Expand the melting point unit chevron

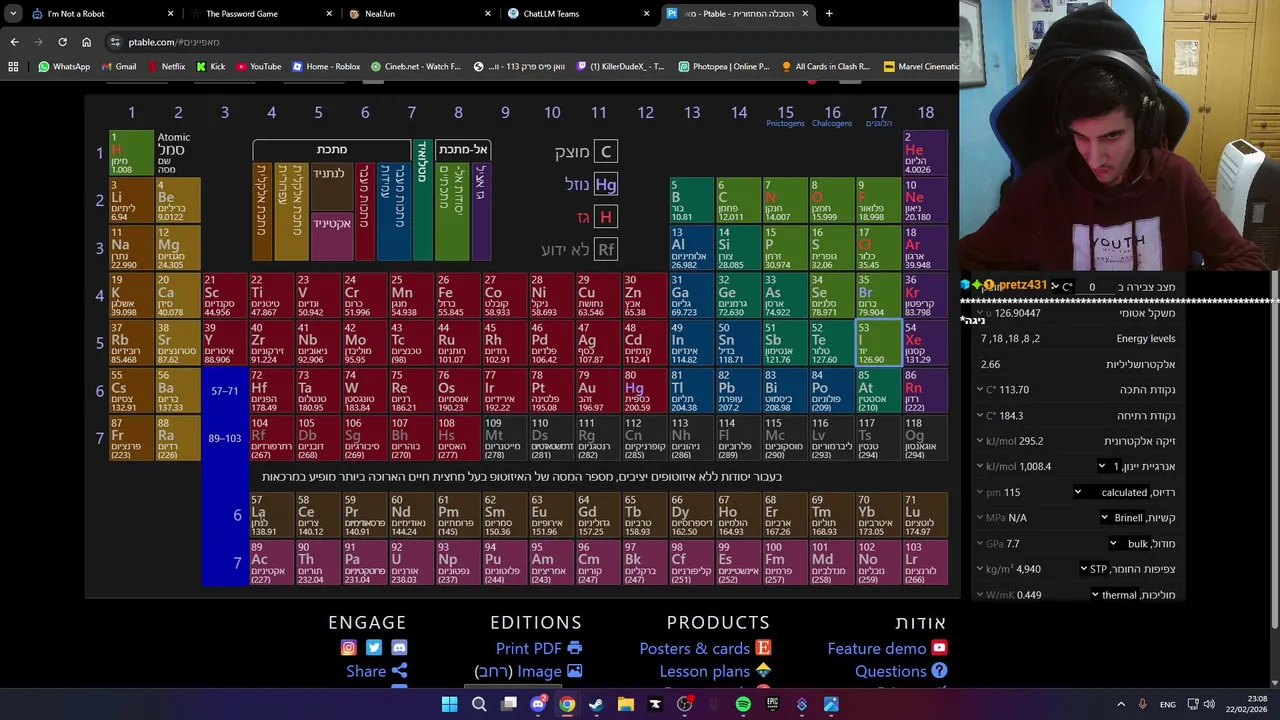click(x=980, y=390)
